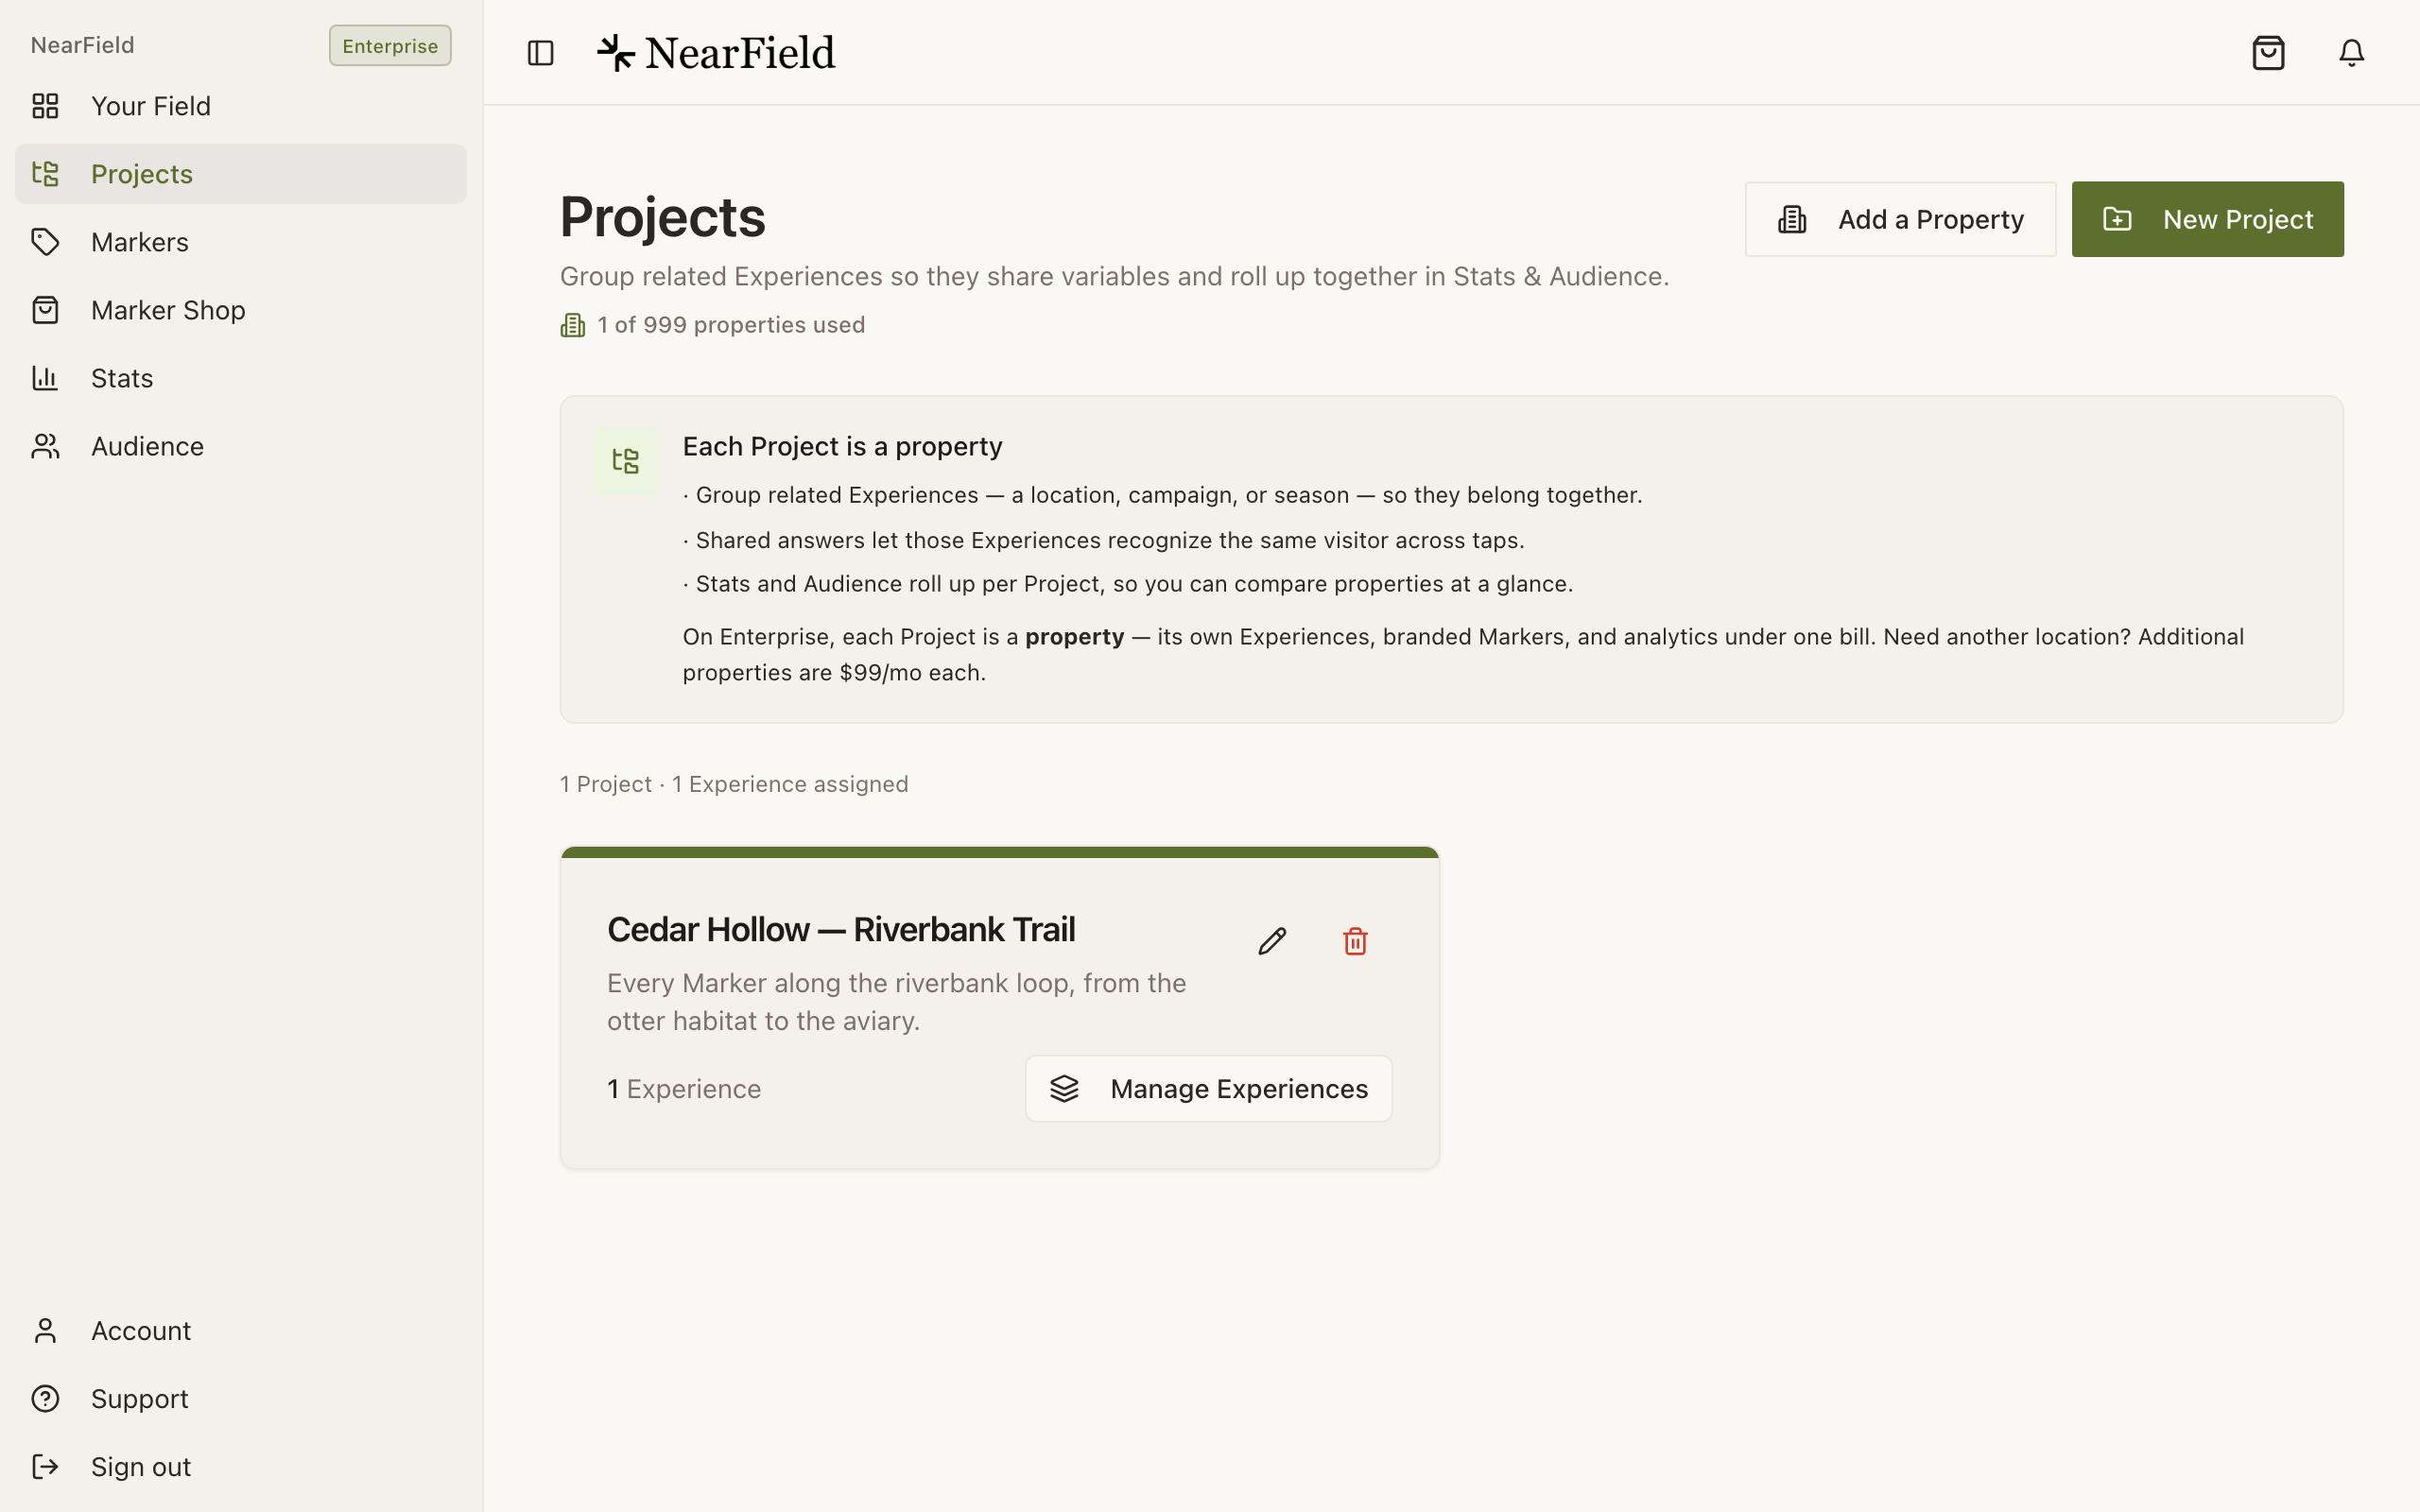
Task: Edit Cedar Hollow project with pencil icon
Action: 1272,941
